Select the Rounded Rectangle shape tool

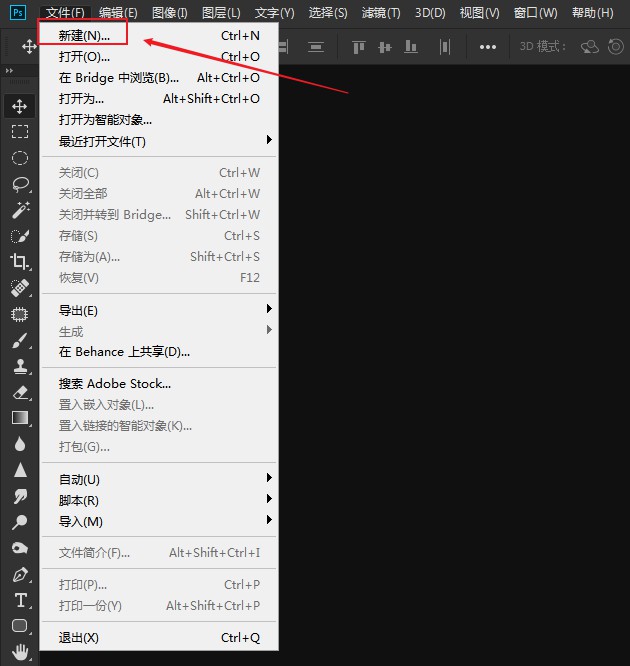click(x=20, y=626)
